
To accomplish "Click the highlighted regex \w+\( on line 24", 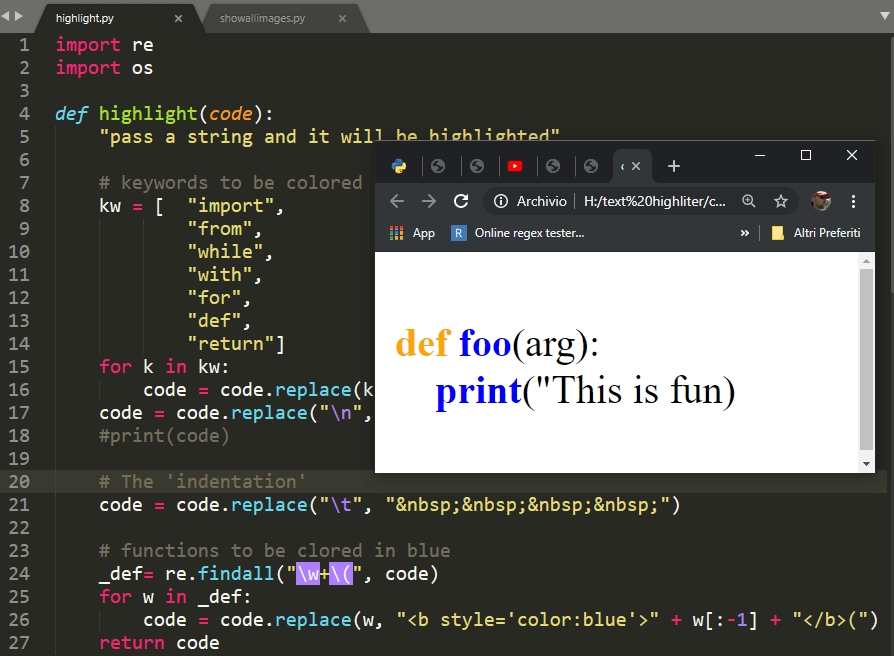I will 324,574.
